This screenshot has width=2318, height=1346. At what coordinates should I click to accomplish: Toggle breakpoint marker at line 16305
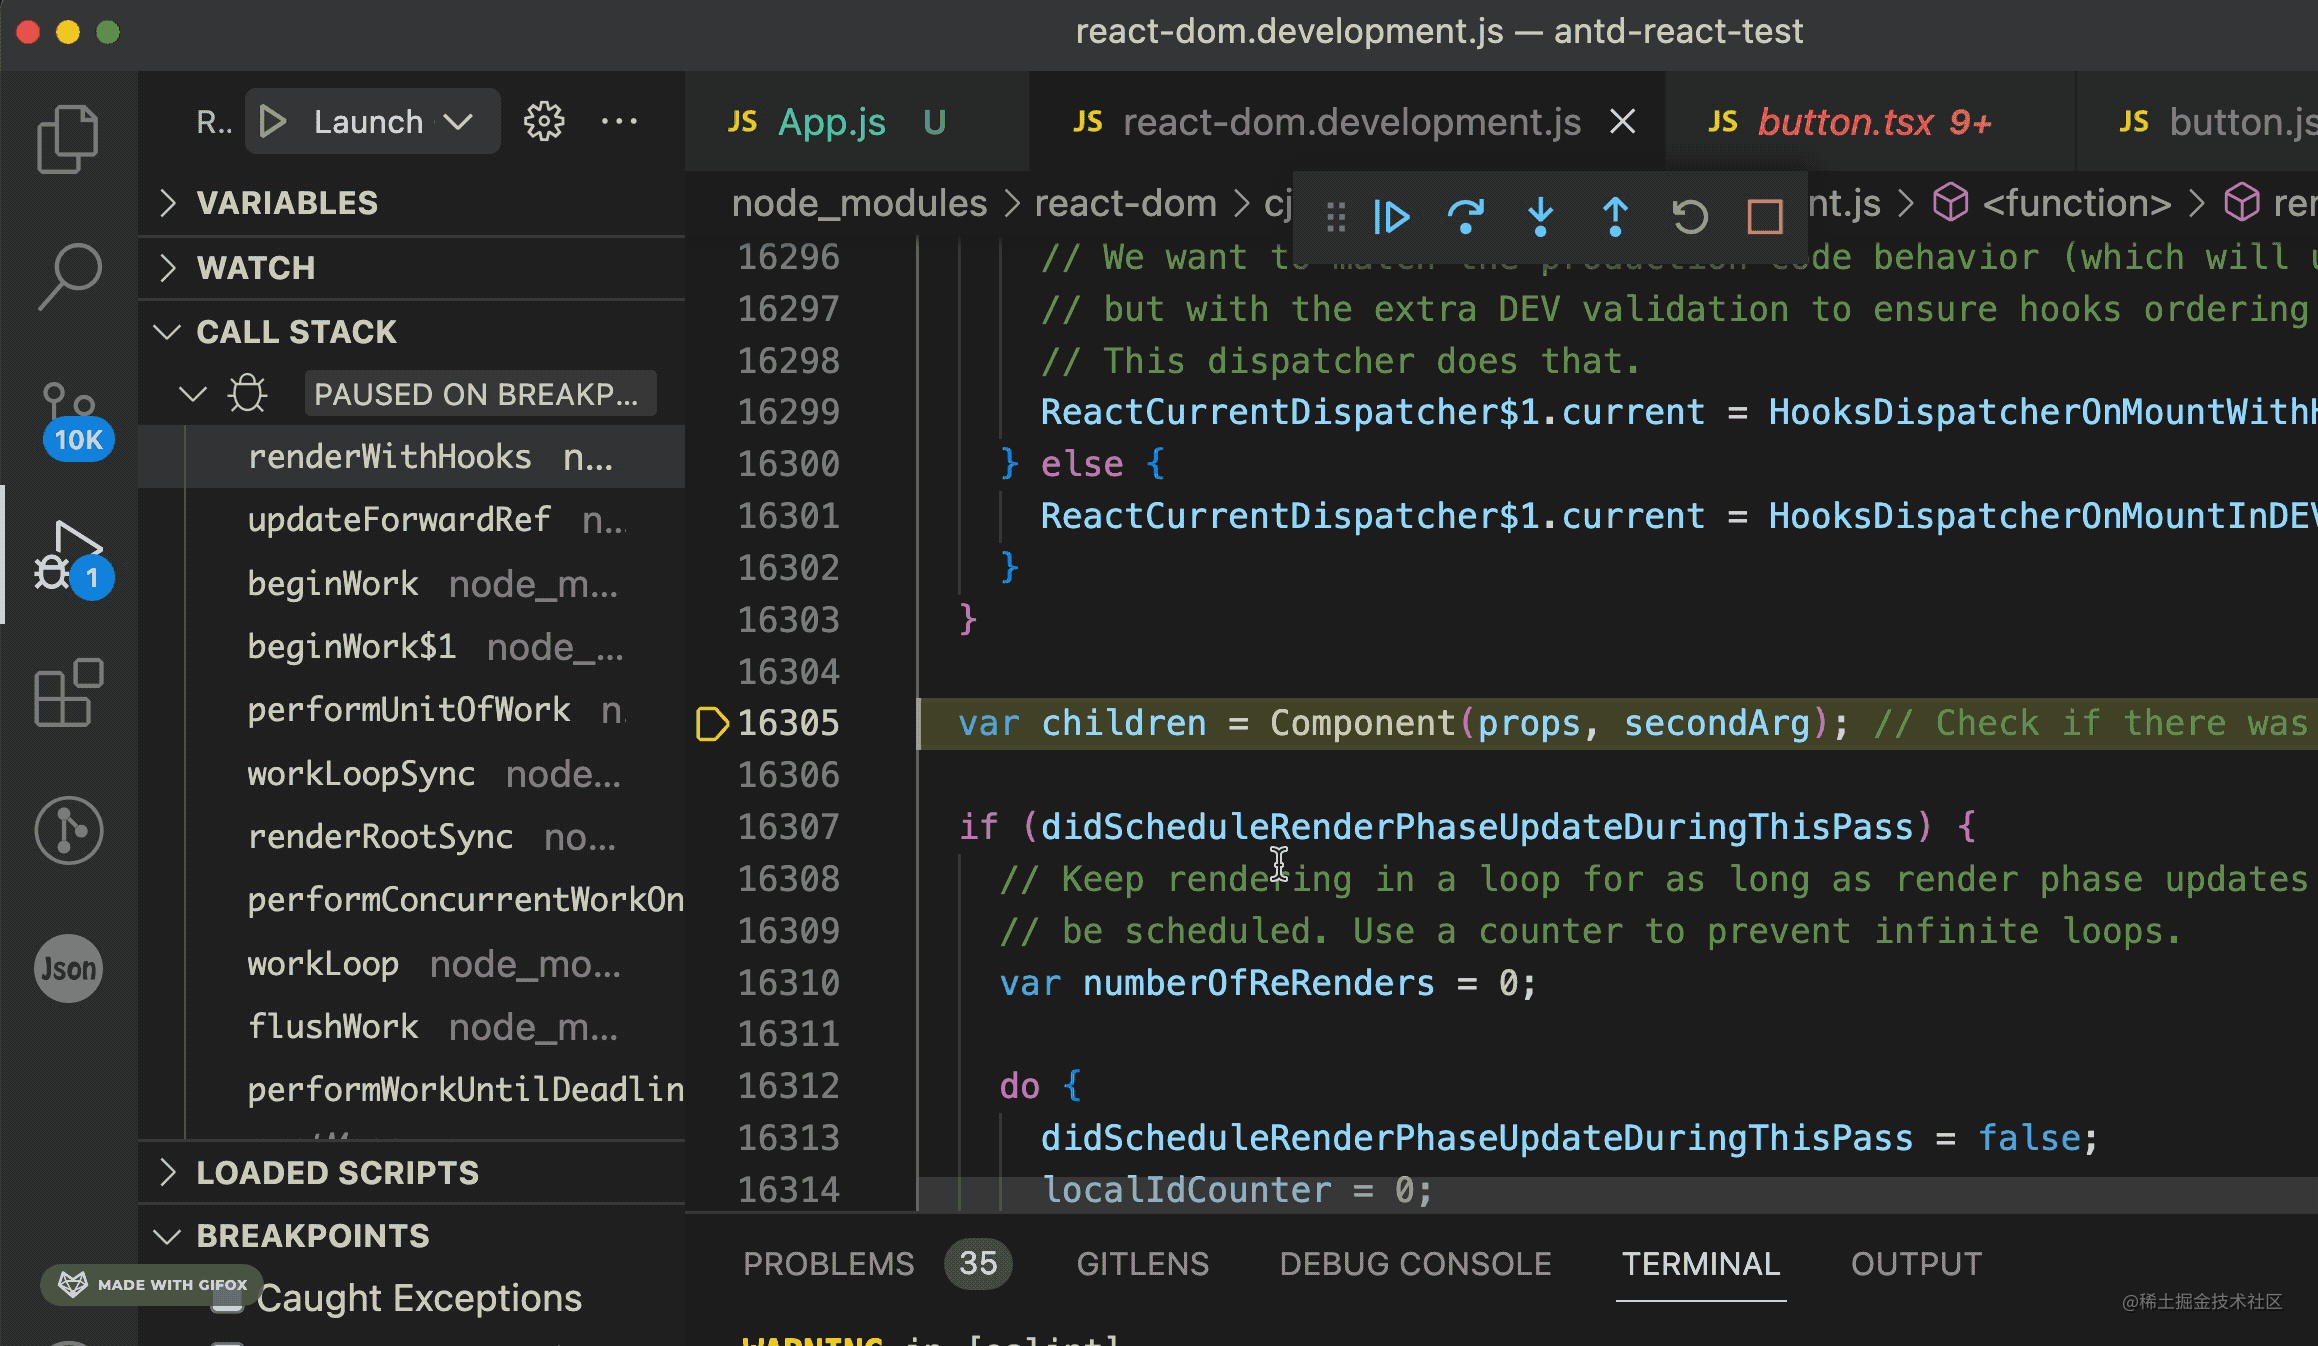(x=711, y=723)
